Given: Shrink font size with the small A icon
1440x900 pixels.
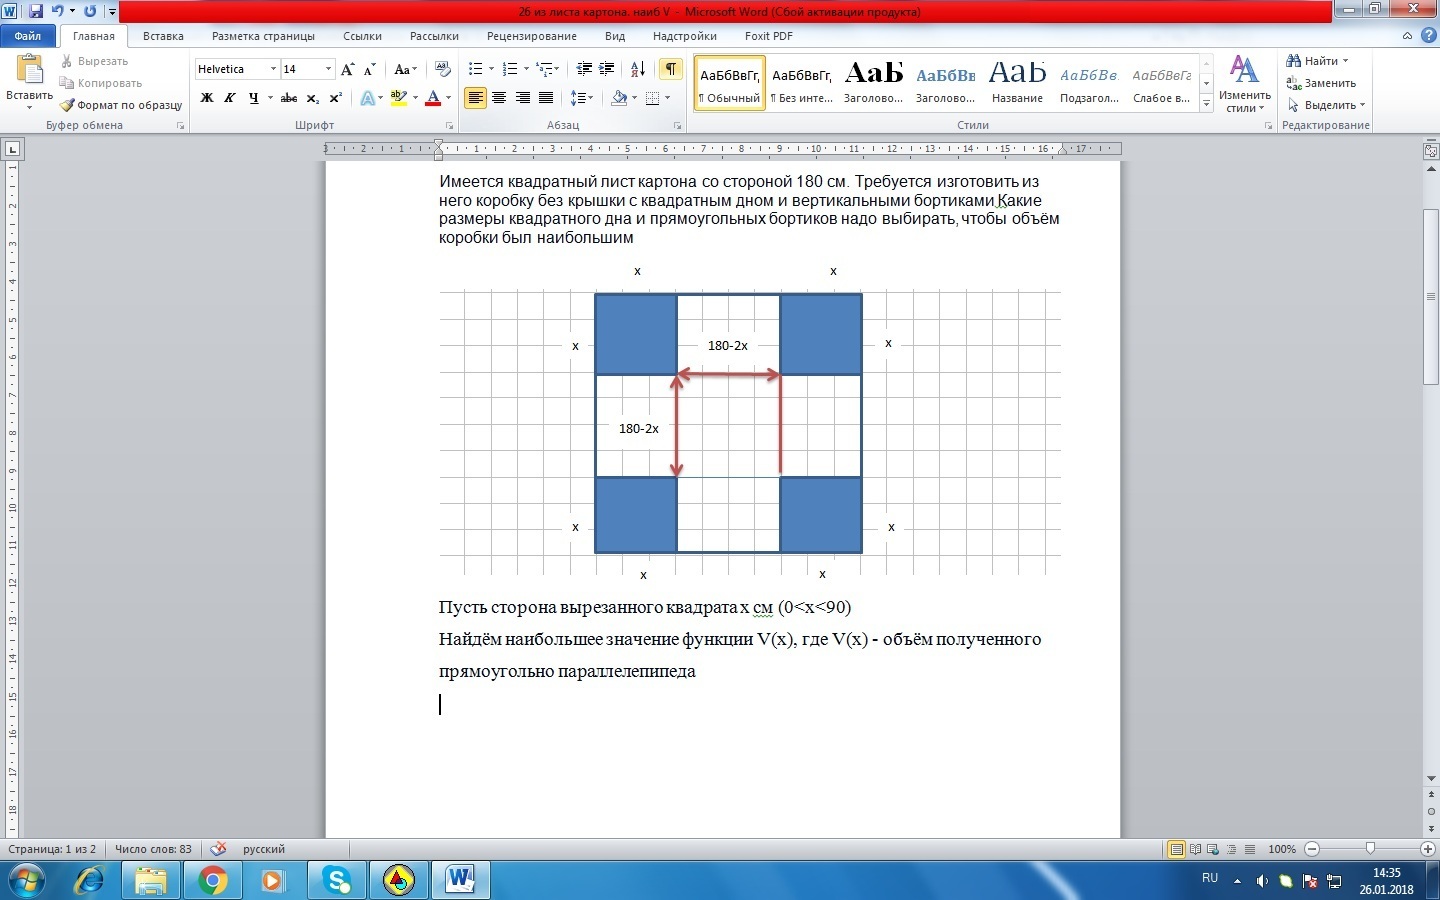Looking at the screenshot, I should click(x=369, y=69).
